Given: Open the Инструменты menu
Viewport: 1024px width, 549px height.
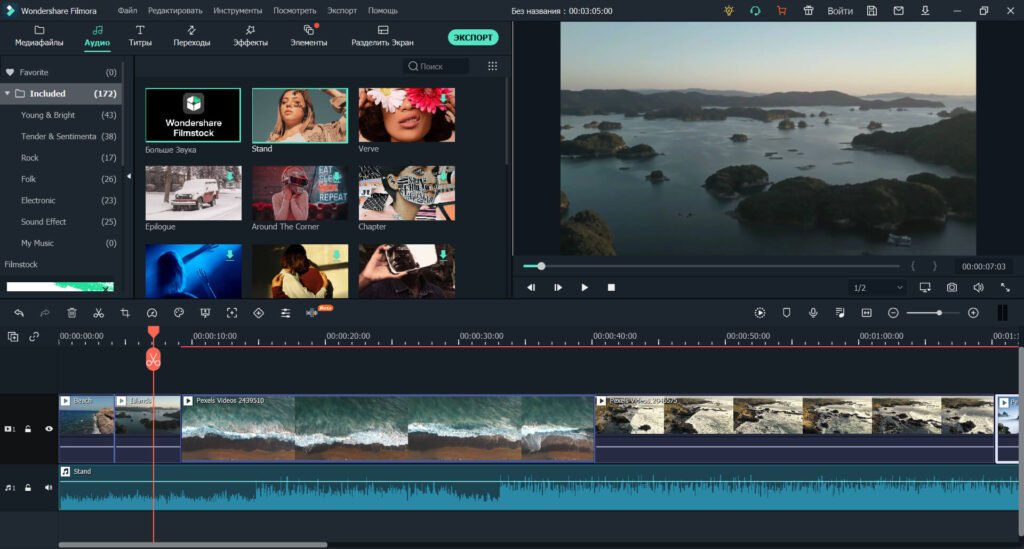Looking at the screenshot, I should click(x=238, y=10).
